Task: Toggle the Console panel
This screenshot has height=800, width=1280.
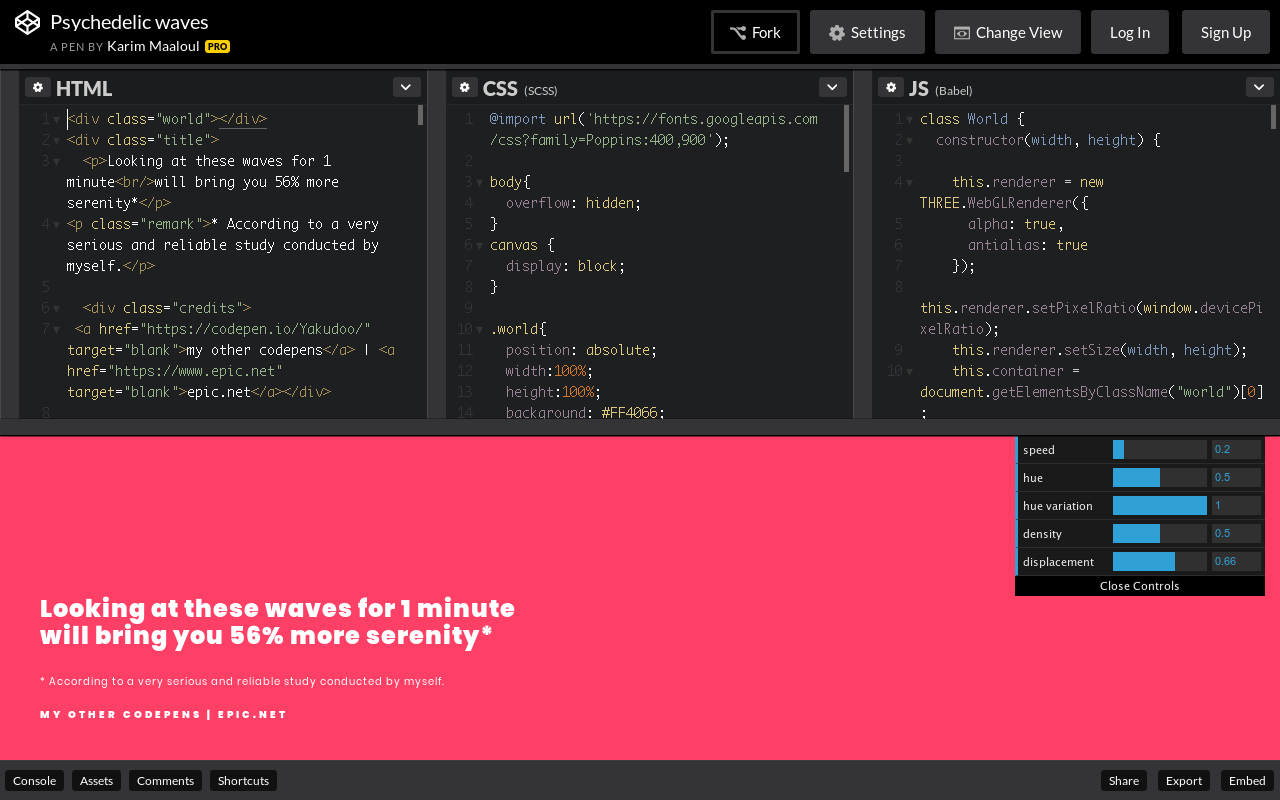Action: 34,781
